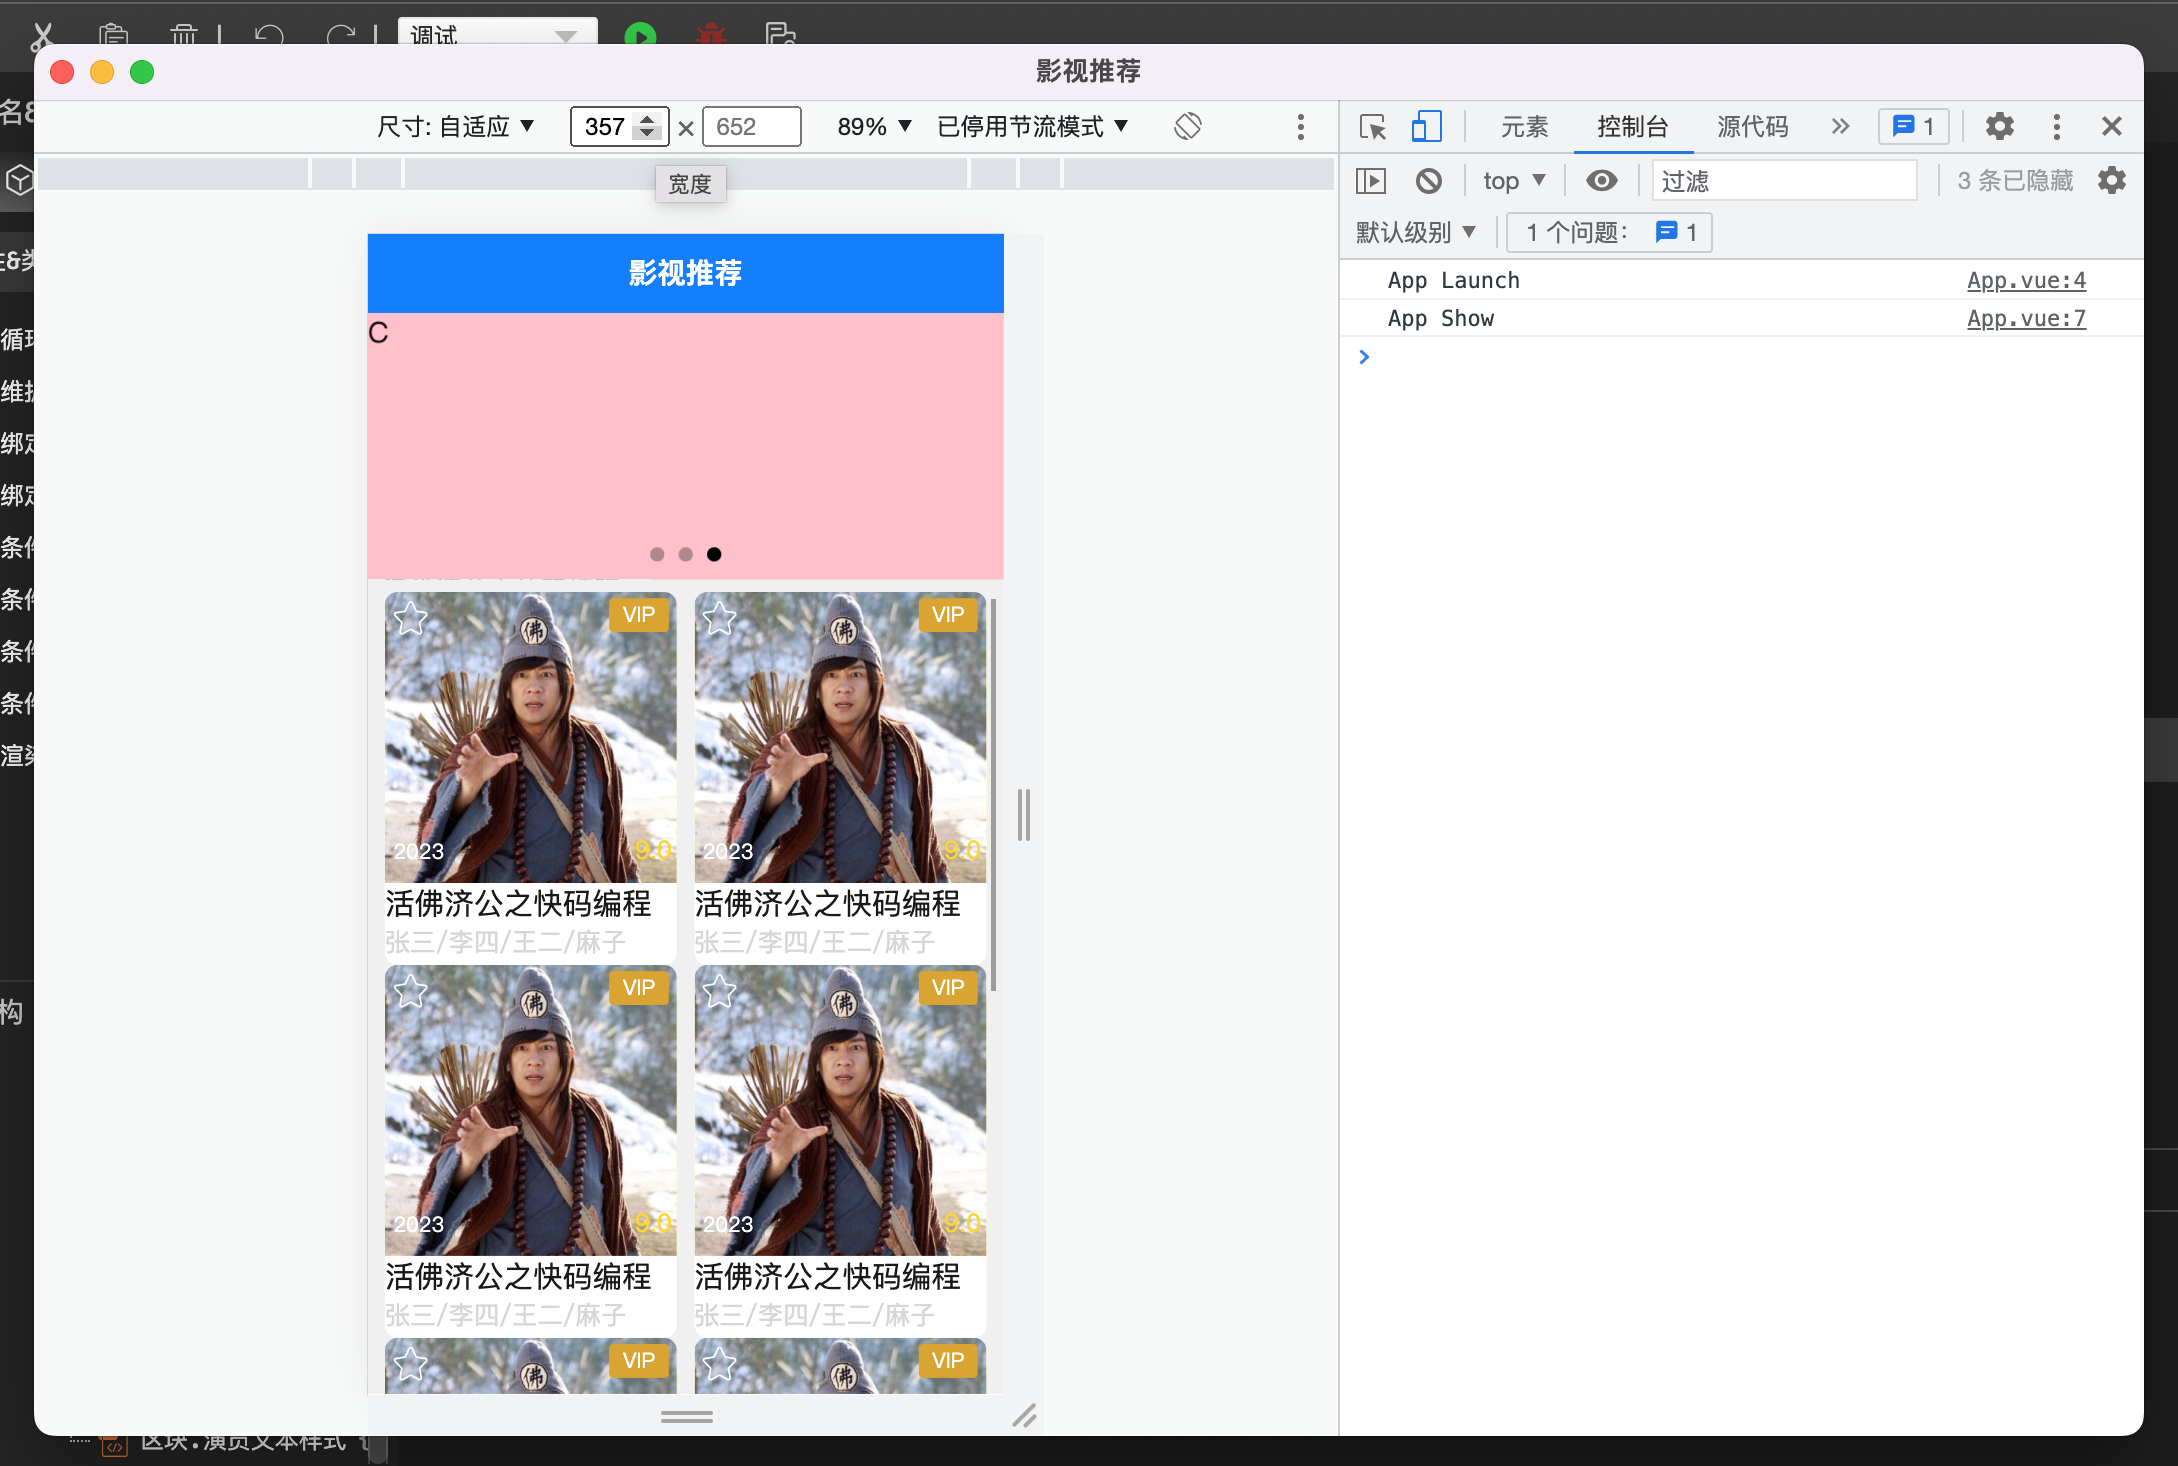Click the 1 个问题 issues button
This screenshot has width=2178, height=1466.
[1610, 233]
